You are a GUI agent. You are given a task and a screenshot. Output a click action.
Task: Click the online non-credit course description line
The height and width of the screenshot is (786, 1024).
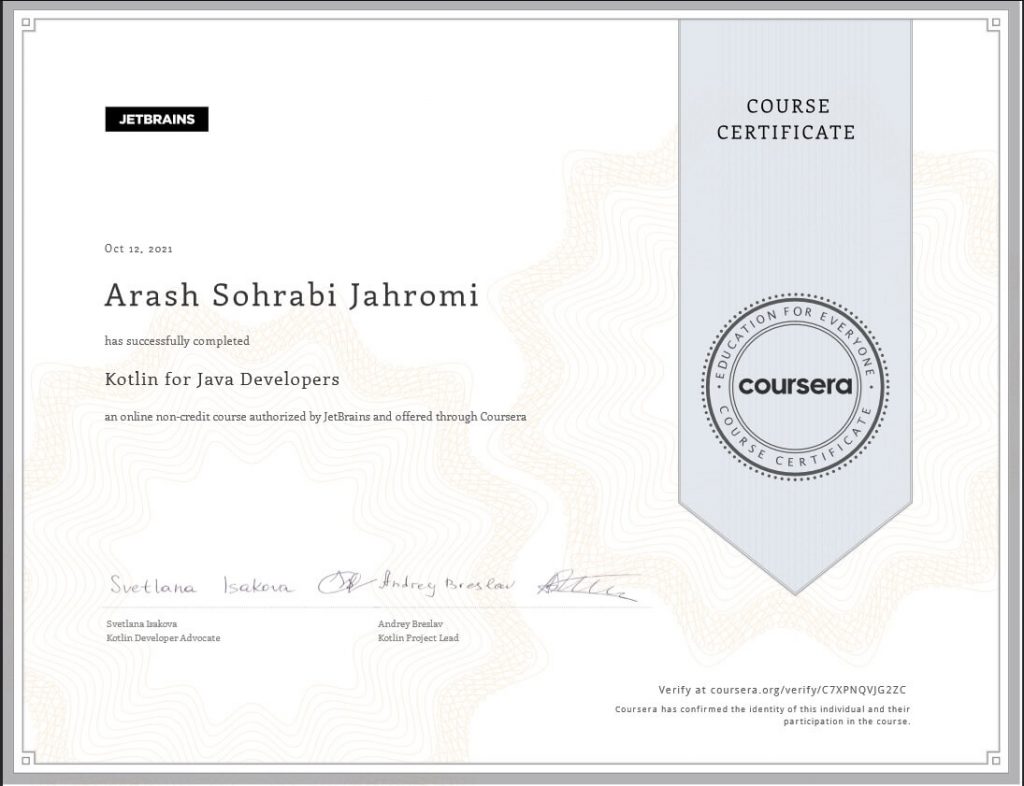315,417
